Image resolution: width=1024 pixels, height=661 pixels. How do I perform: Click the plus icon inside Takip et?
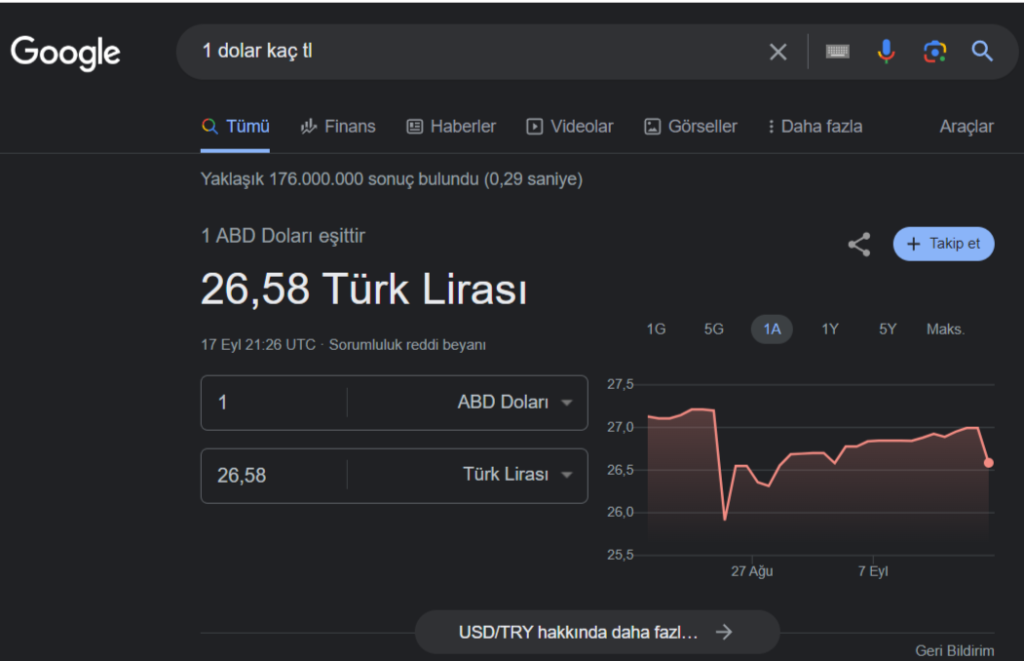914,244
